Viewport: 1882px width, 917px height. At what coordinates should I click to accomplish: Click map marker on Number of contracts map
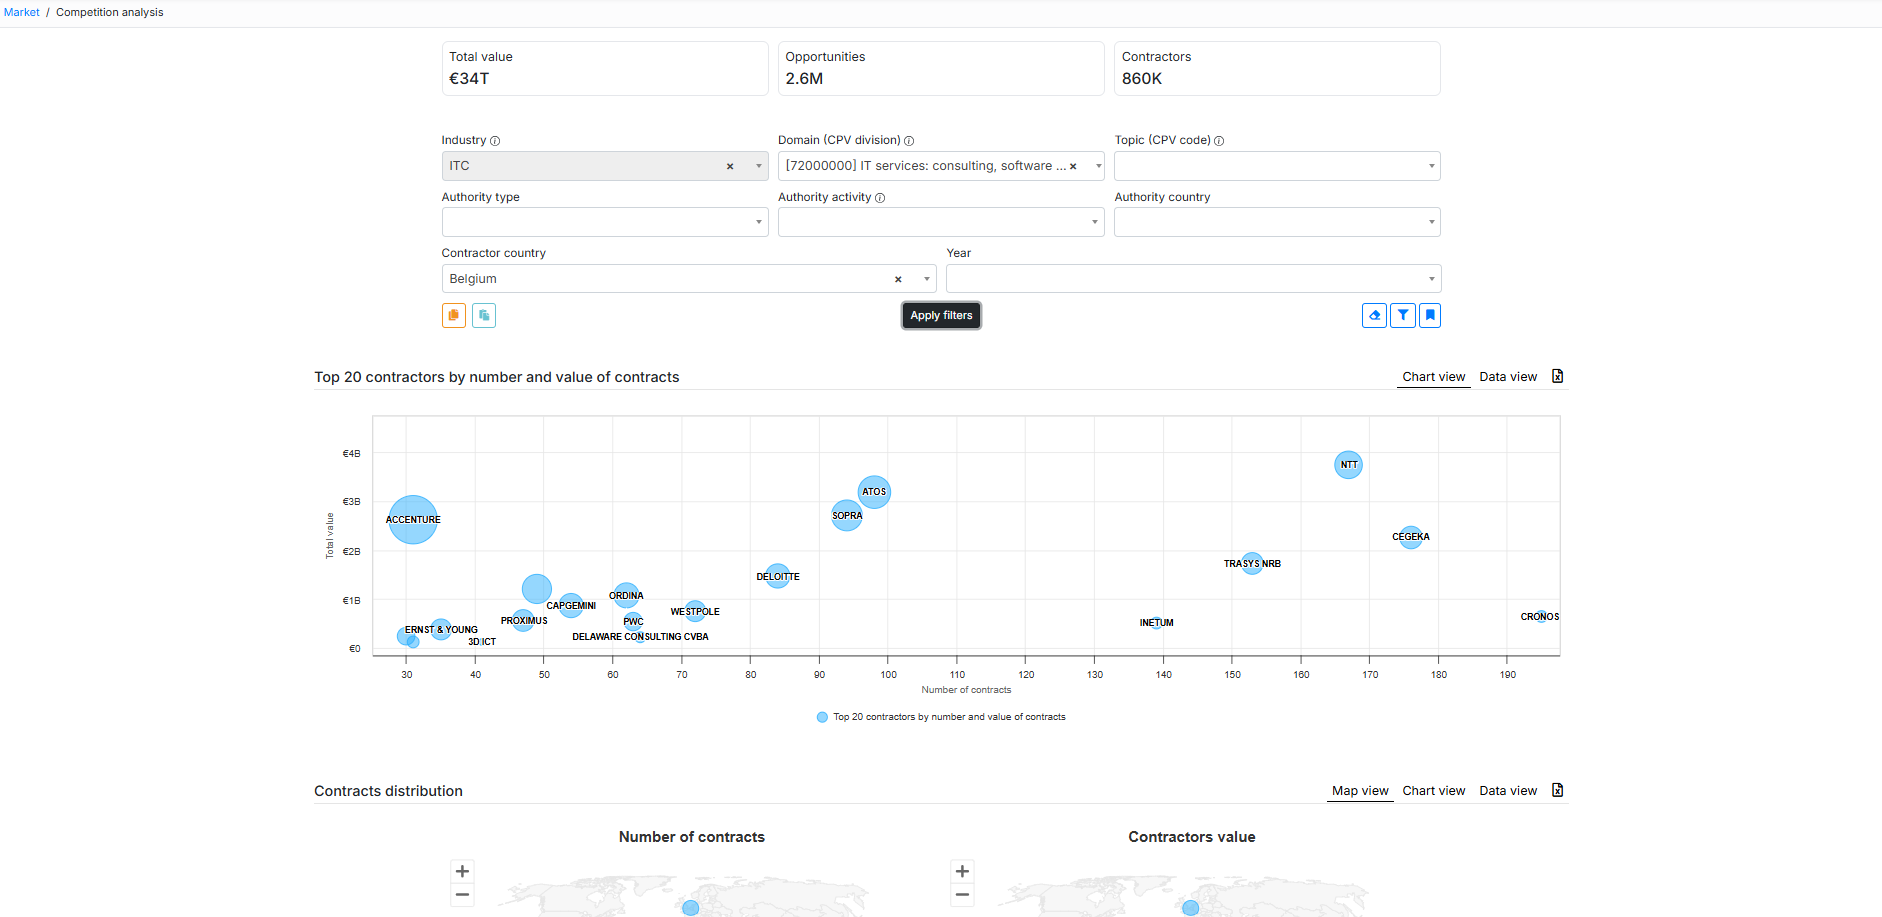coord(690,908)
